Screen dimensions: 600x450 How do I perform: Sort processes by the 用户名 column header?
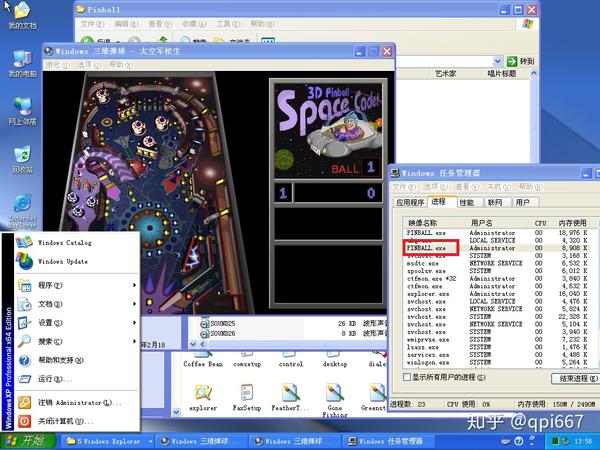497,223
